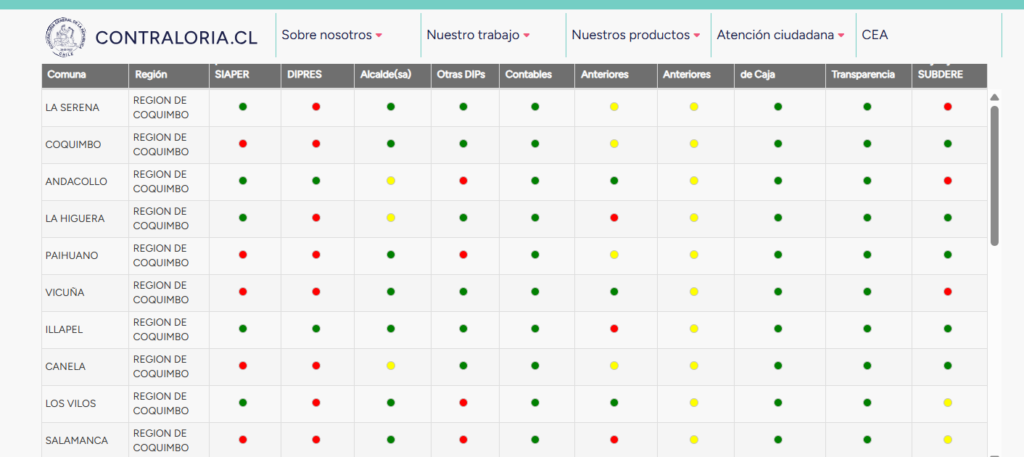1024x457 pixels.
Task: Click Andacollo's yellow Alcalde(sa) status dot
Action: point(391,181)
